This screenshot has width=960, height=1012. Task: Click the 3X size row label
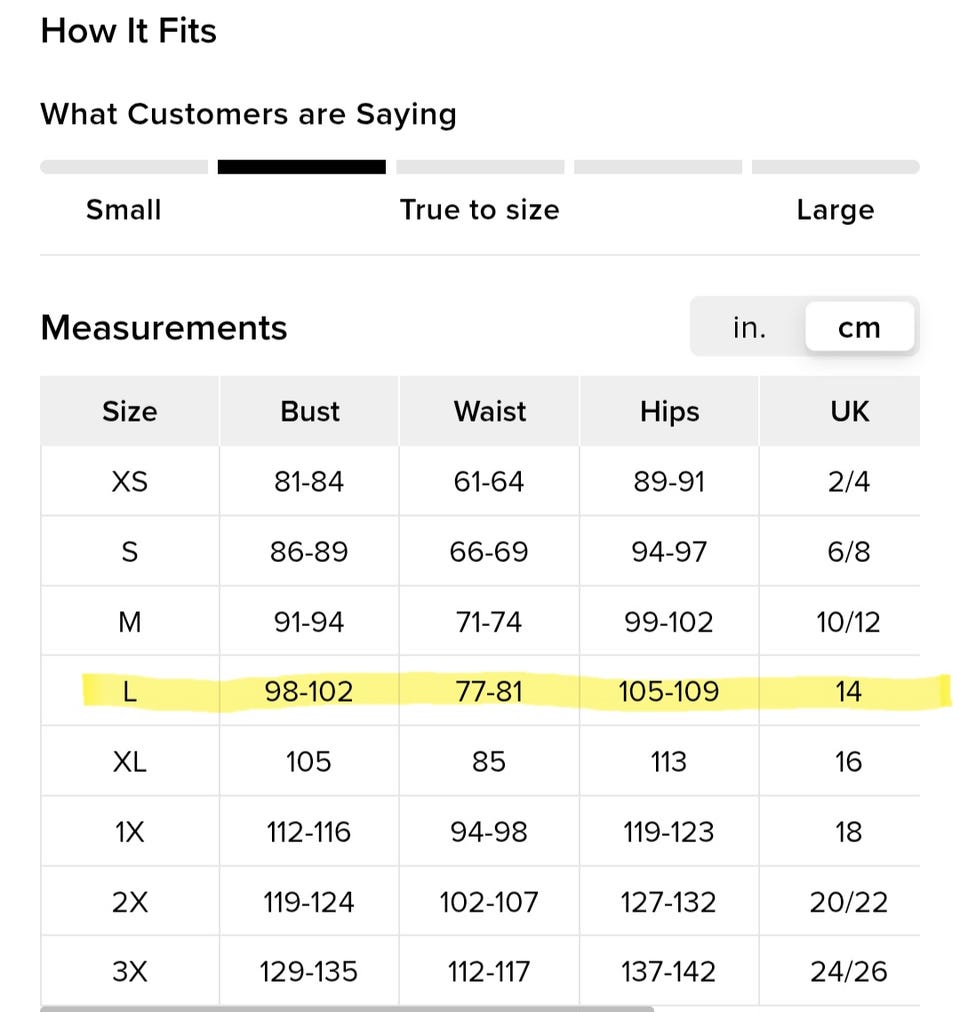pos(130,971)
